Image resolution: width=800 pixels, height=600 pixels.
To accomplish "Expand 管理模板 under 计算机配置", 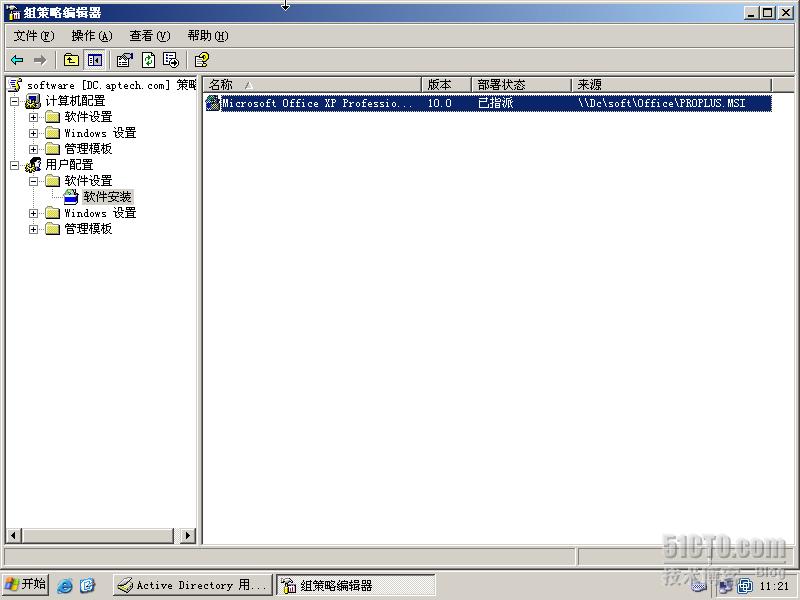I will 34,149.
